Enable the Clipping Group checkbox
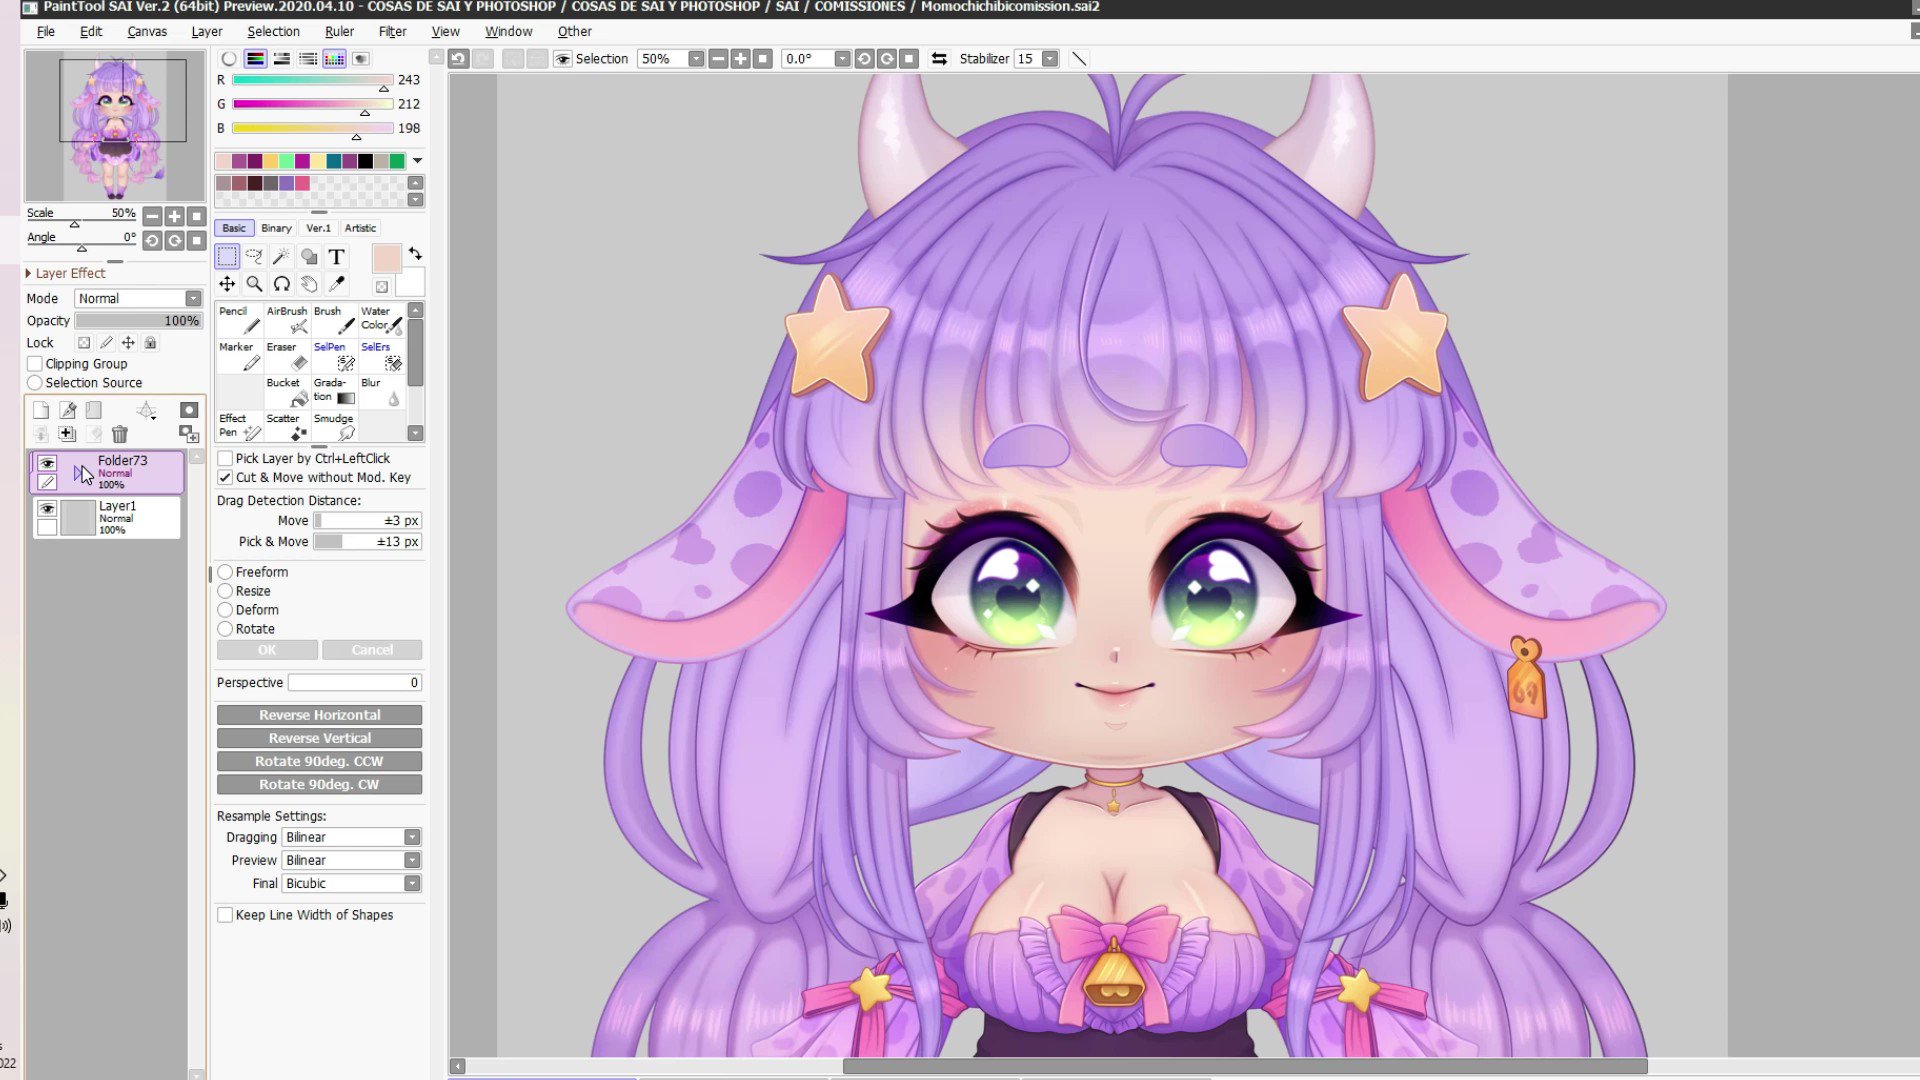 coord(34,363)
